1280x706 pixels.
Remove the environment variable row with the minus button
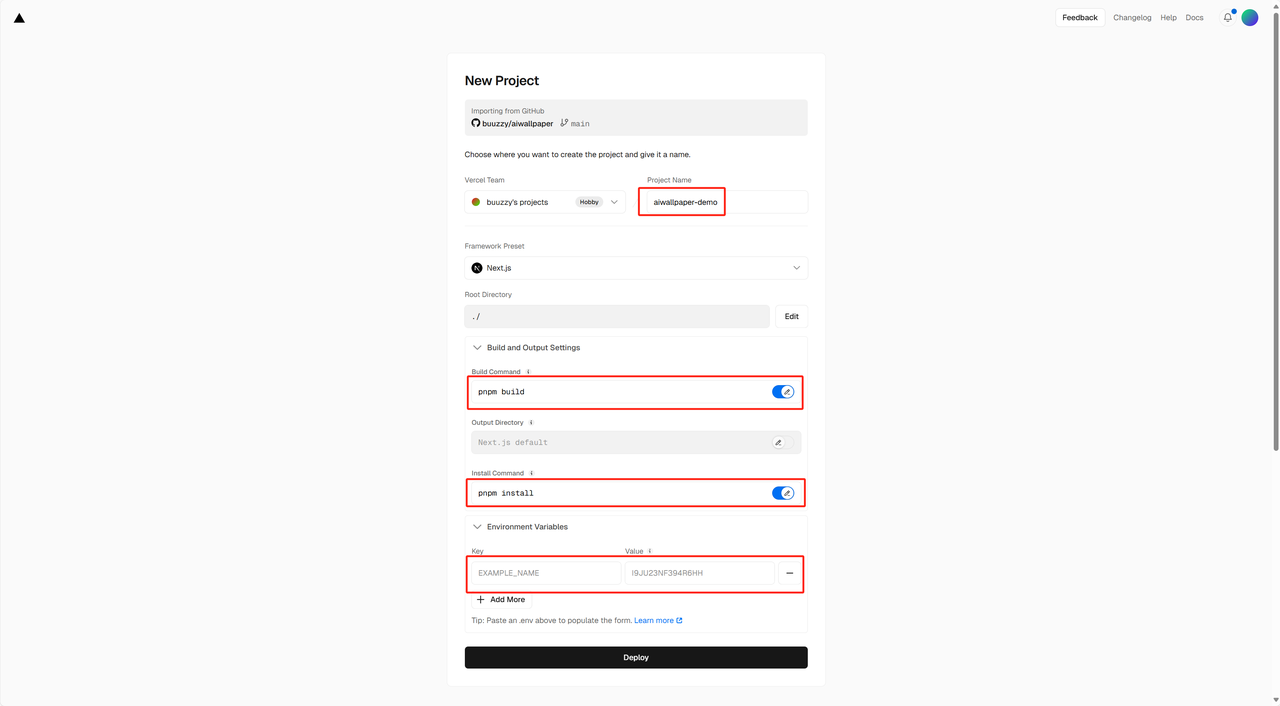click(789, 573)
